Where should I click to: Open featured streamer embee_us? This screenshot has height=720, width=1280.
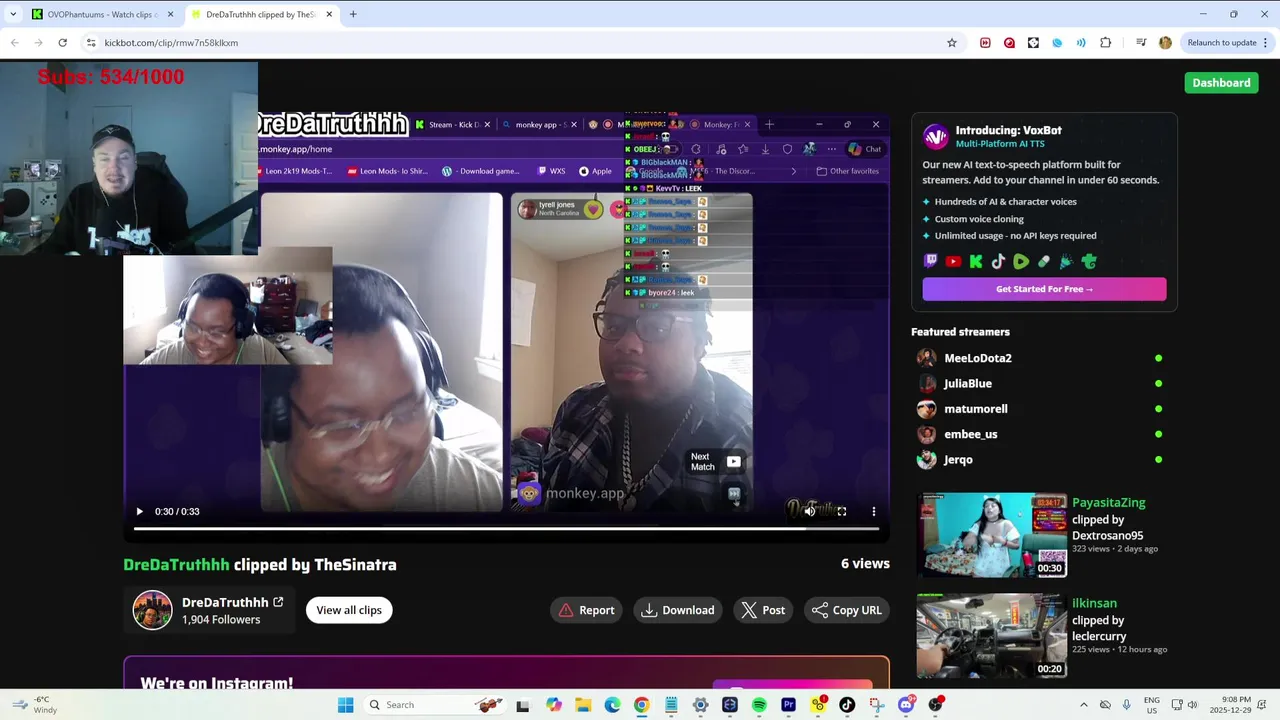point(971,434)
